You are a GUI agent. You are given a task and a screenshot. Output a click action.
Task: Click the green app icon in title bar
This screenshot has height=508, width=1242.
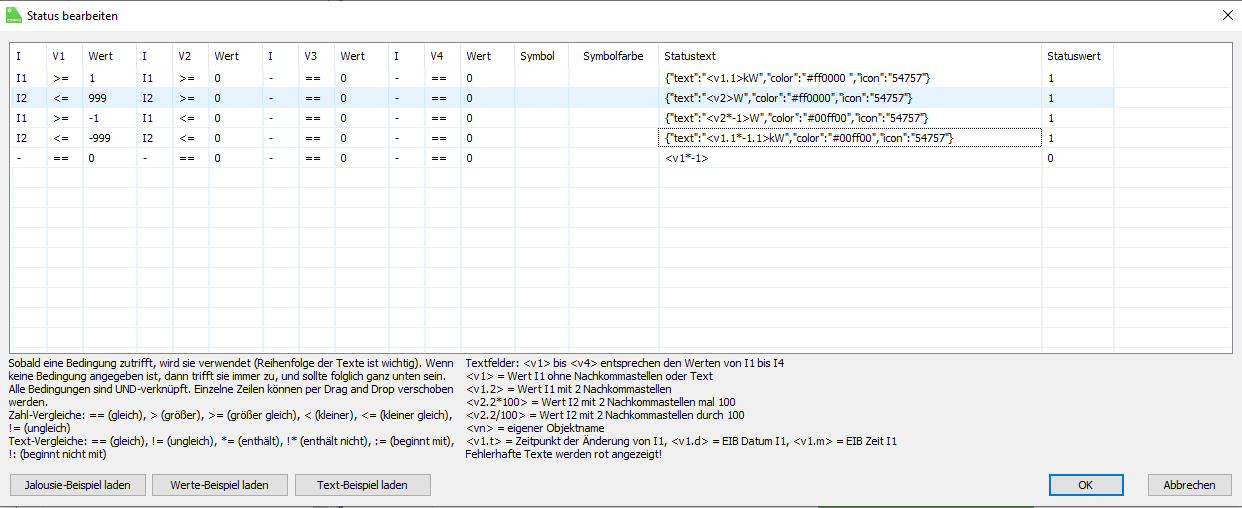coord(13,15)
